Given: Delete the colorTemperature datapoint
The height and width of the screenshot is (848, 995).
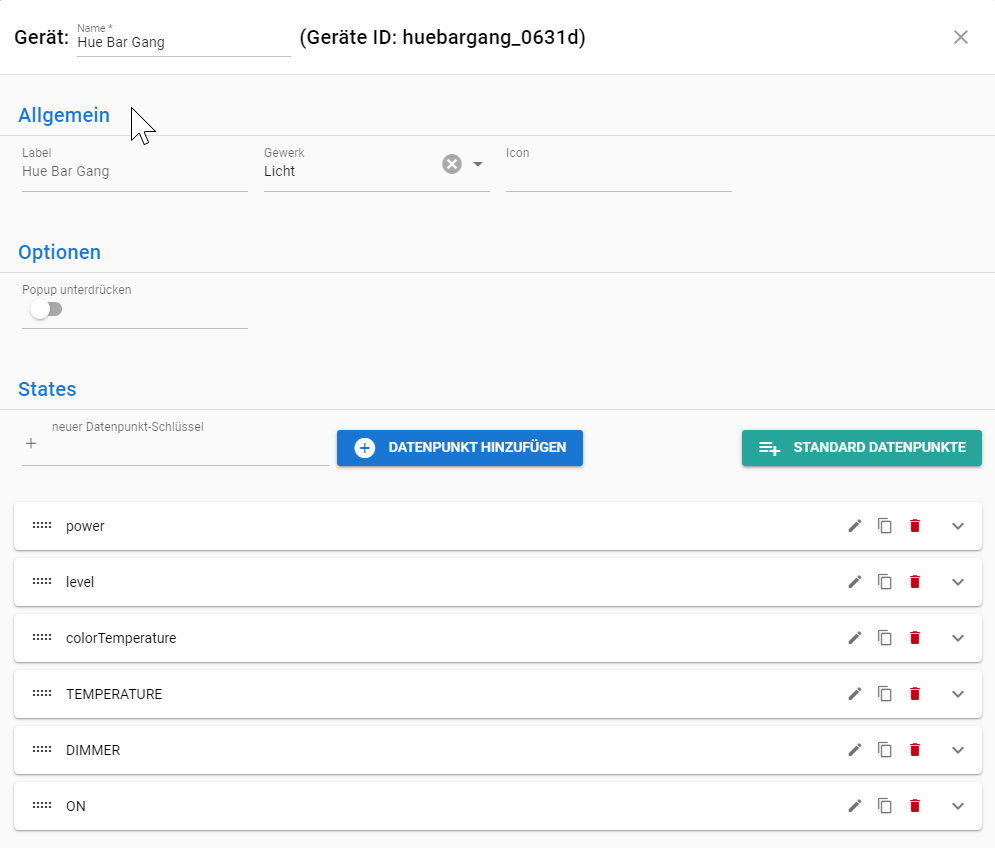Looking at the screenshot, I should tap(914, 638).
